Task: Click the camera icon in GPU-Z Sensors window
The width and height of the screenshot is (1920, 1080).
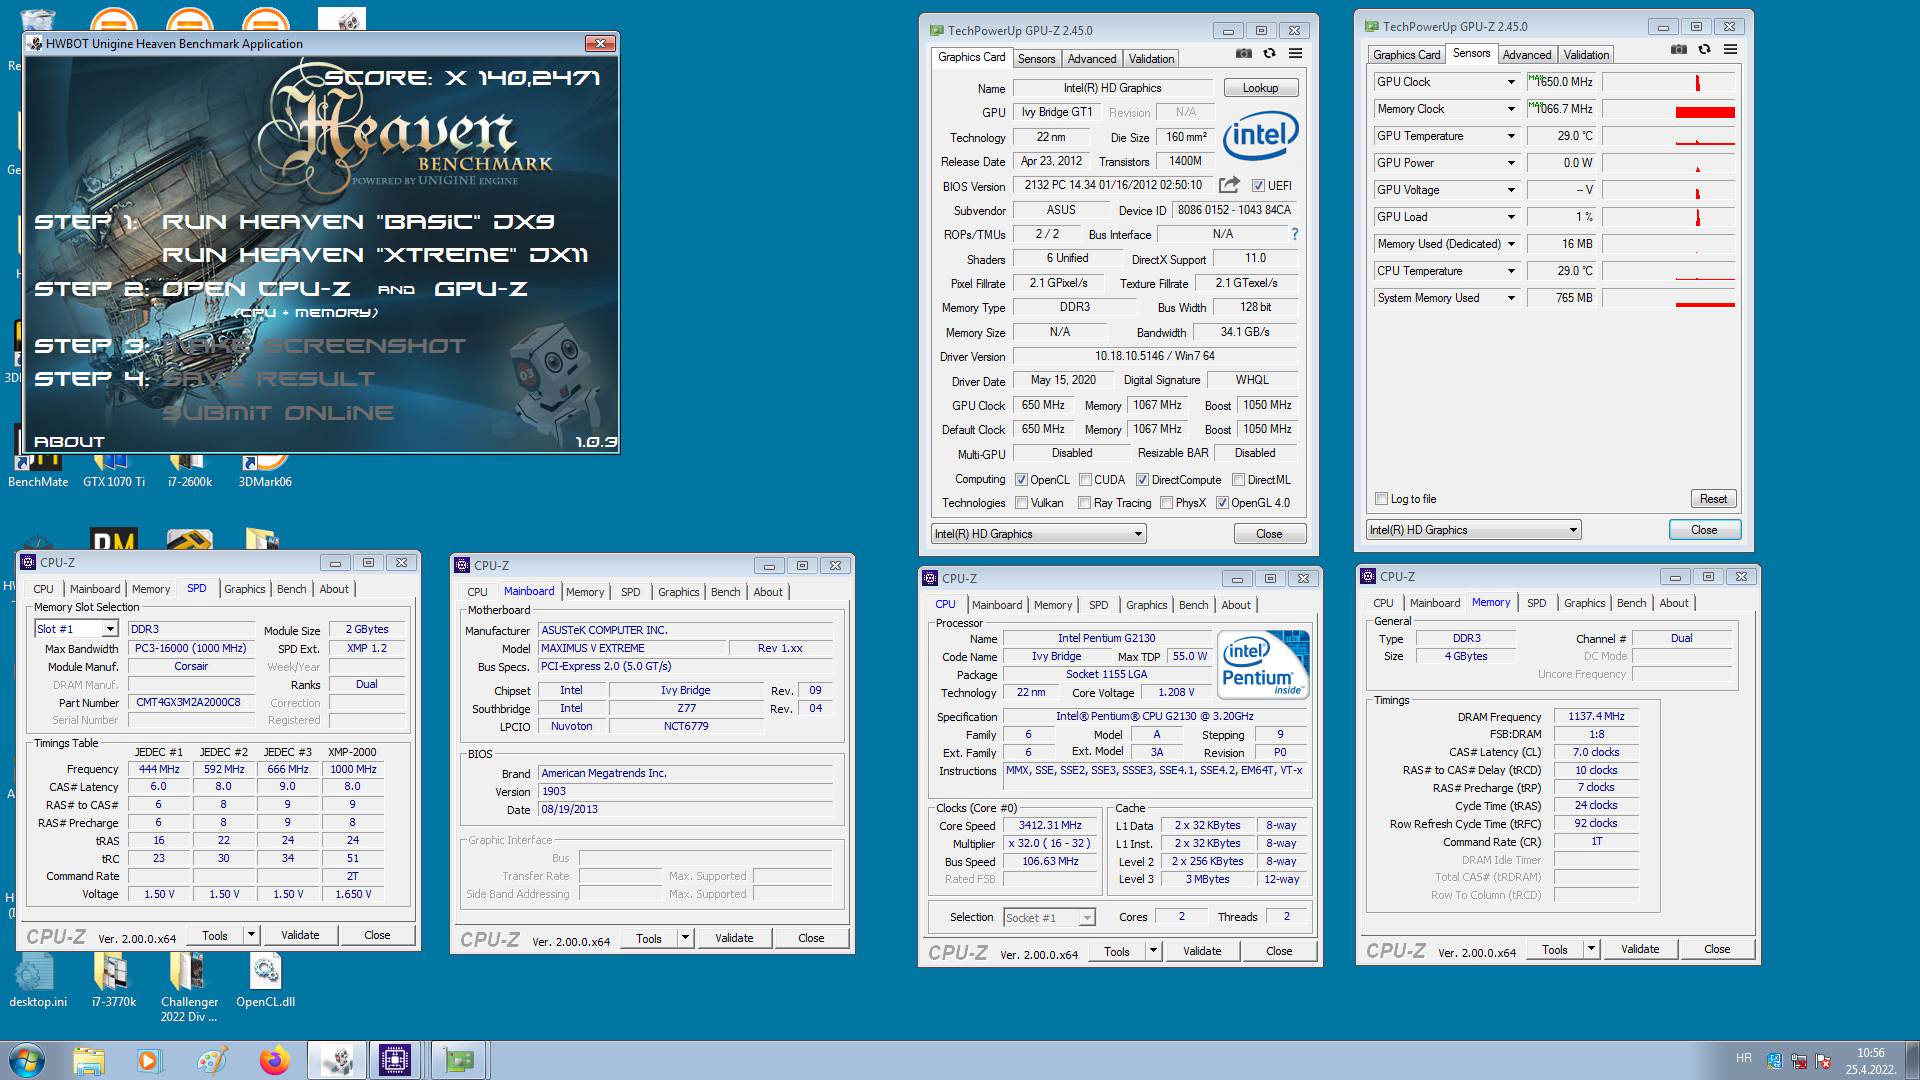Action: click(x=1679, y=50)
